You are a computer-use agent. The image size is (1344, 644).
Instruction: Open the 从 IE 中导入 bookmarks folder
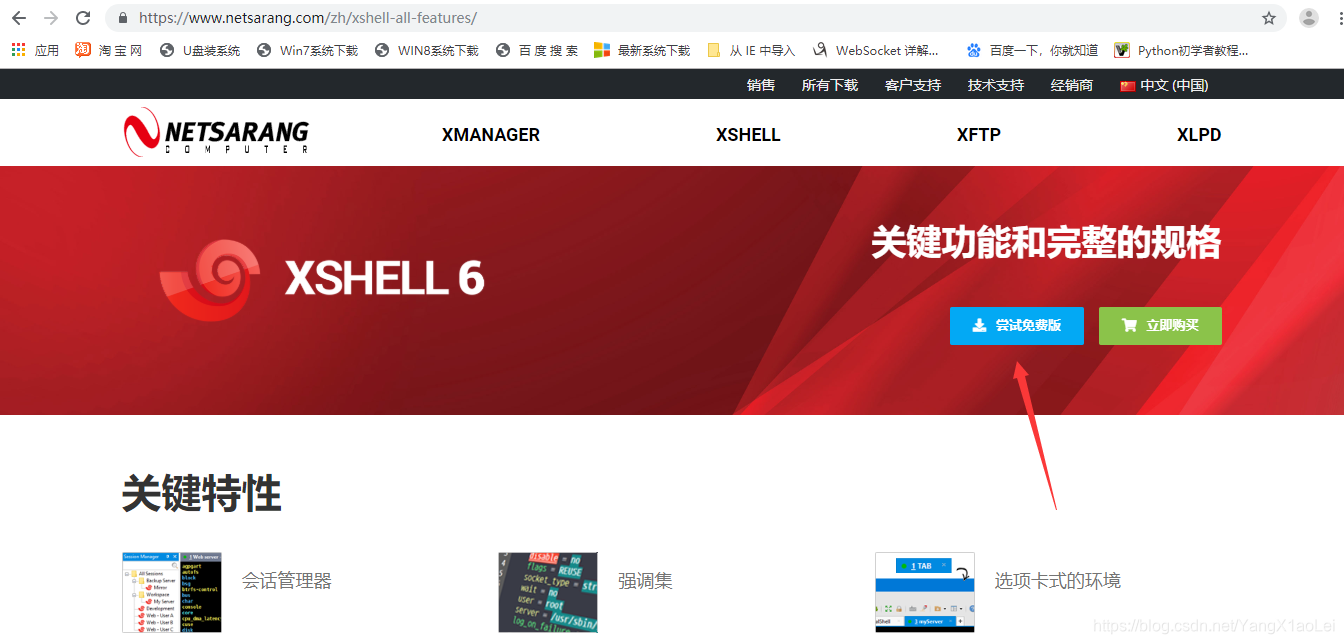click(751, 50)
